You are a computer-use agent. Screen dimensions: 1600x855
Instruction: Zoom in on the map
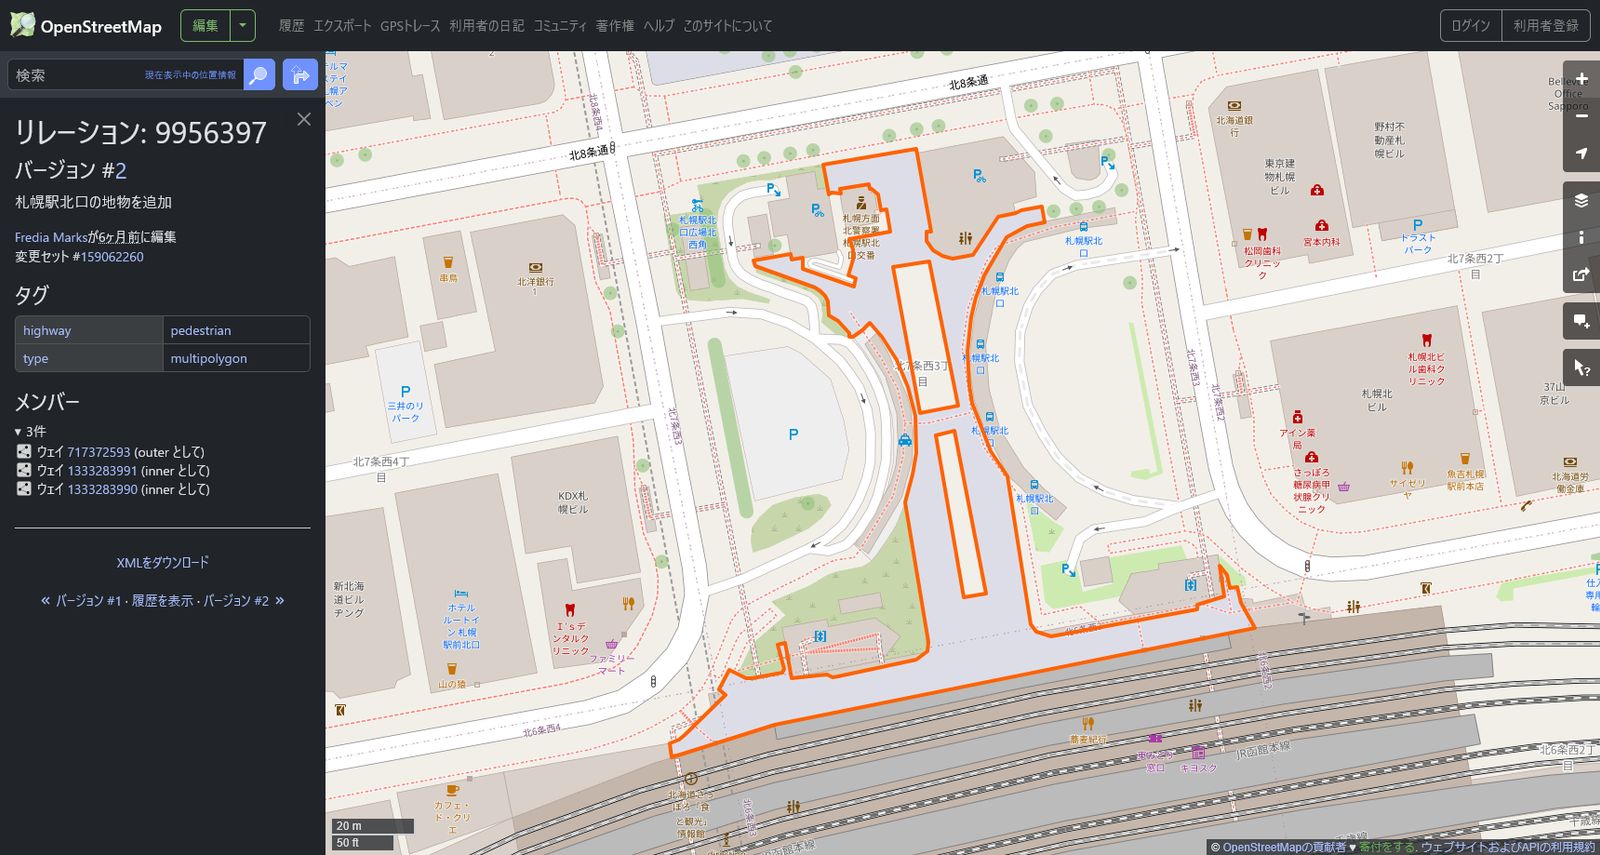[x=1581, y=79]
